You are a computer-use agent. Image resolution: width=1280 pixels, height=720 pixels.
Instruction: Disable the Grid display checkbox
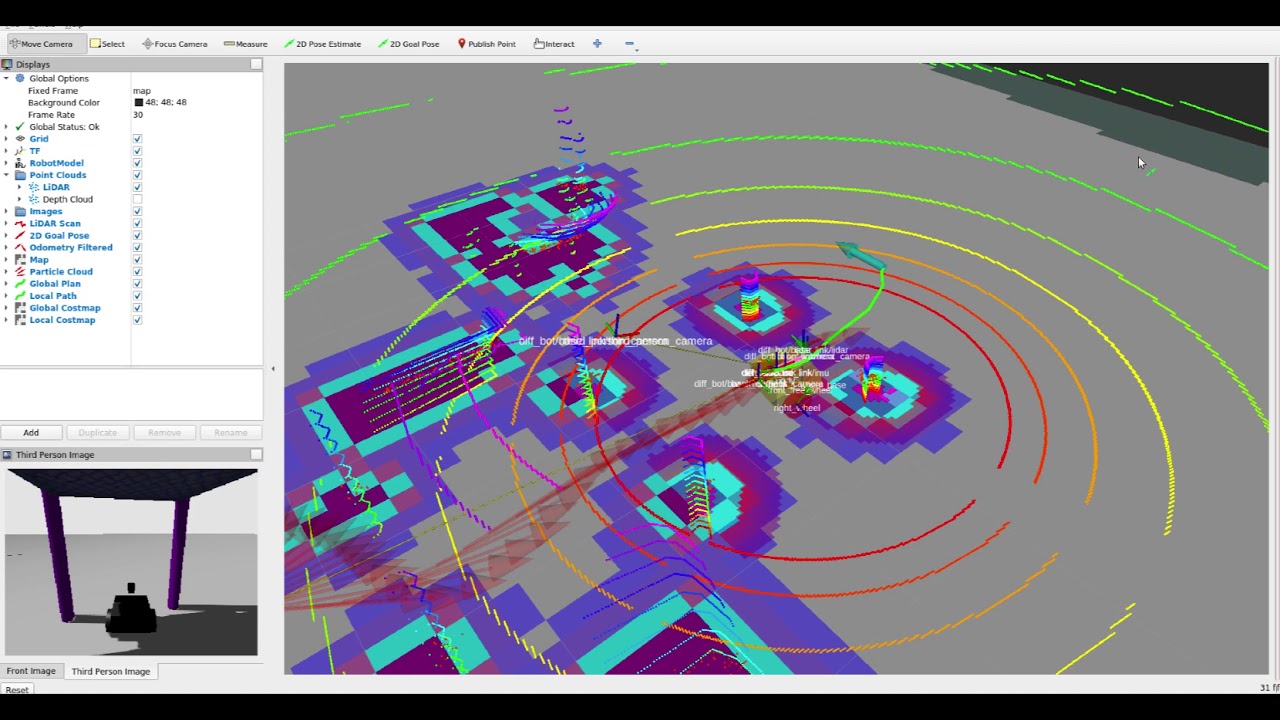tap(137, 139)
